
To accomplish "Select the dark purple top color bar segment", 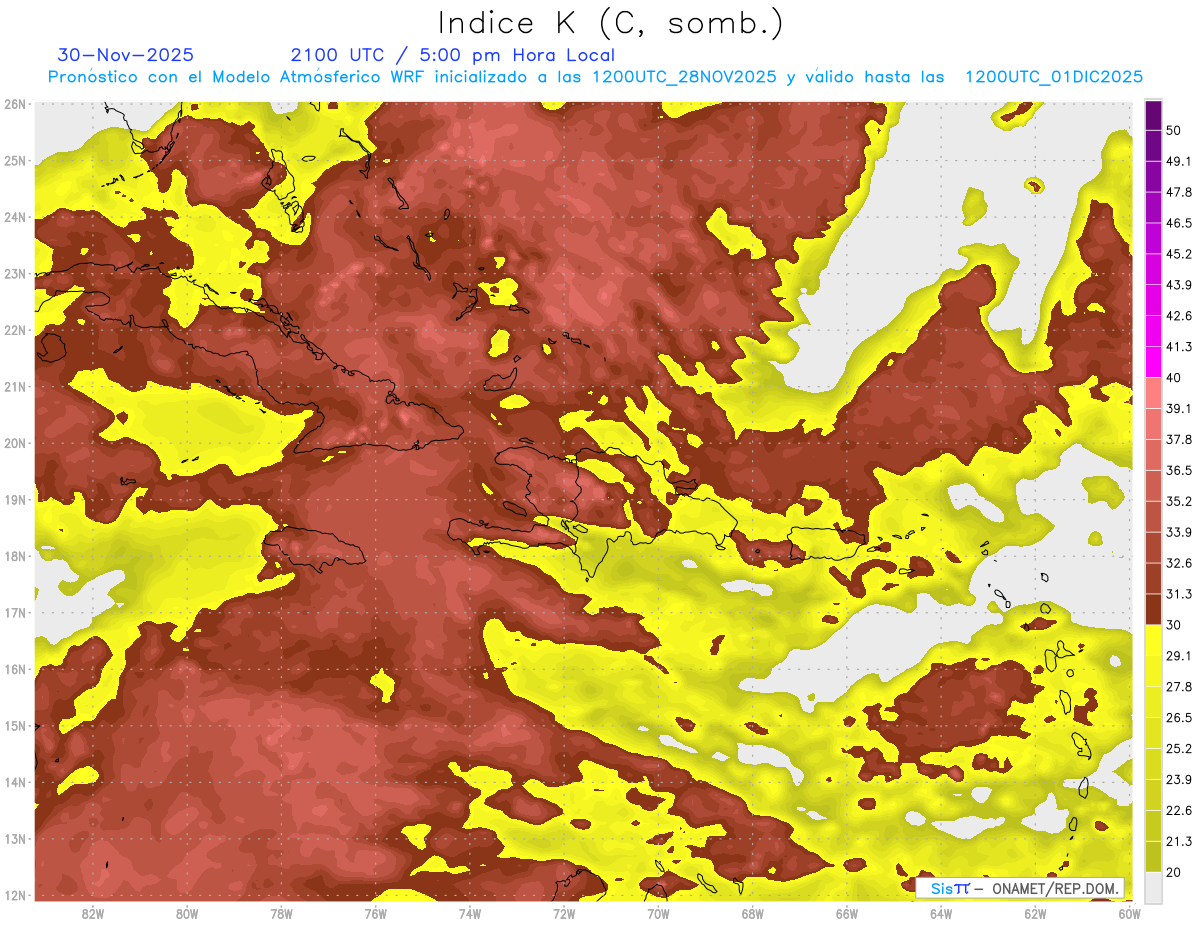I will 1153,116.
